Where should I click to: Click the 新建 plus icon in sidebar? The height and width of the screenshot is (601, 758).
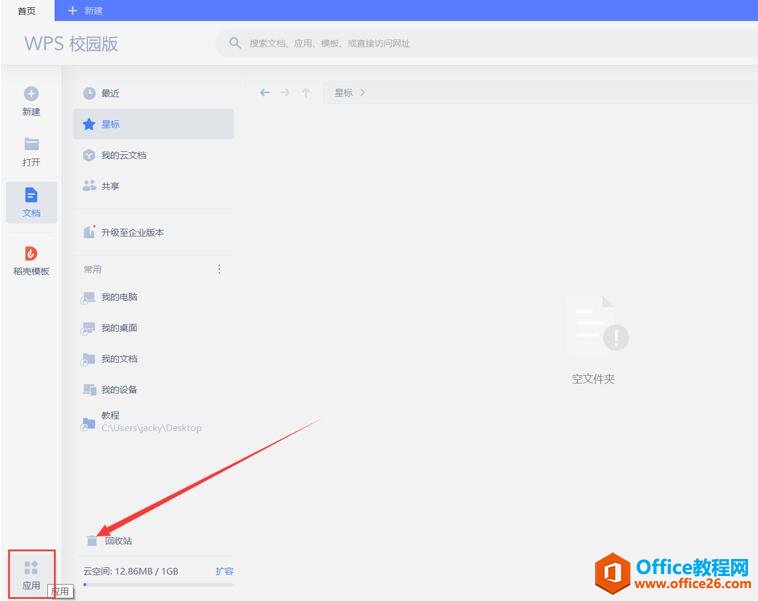click(x=31, y=94)
